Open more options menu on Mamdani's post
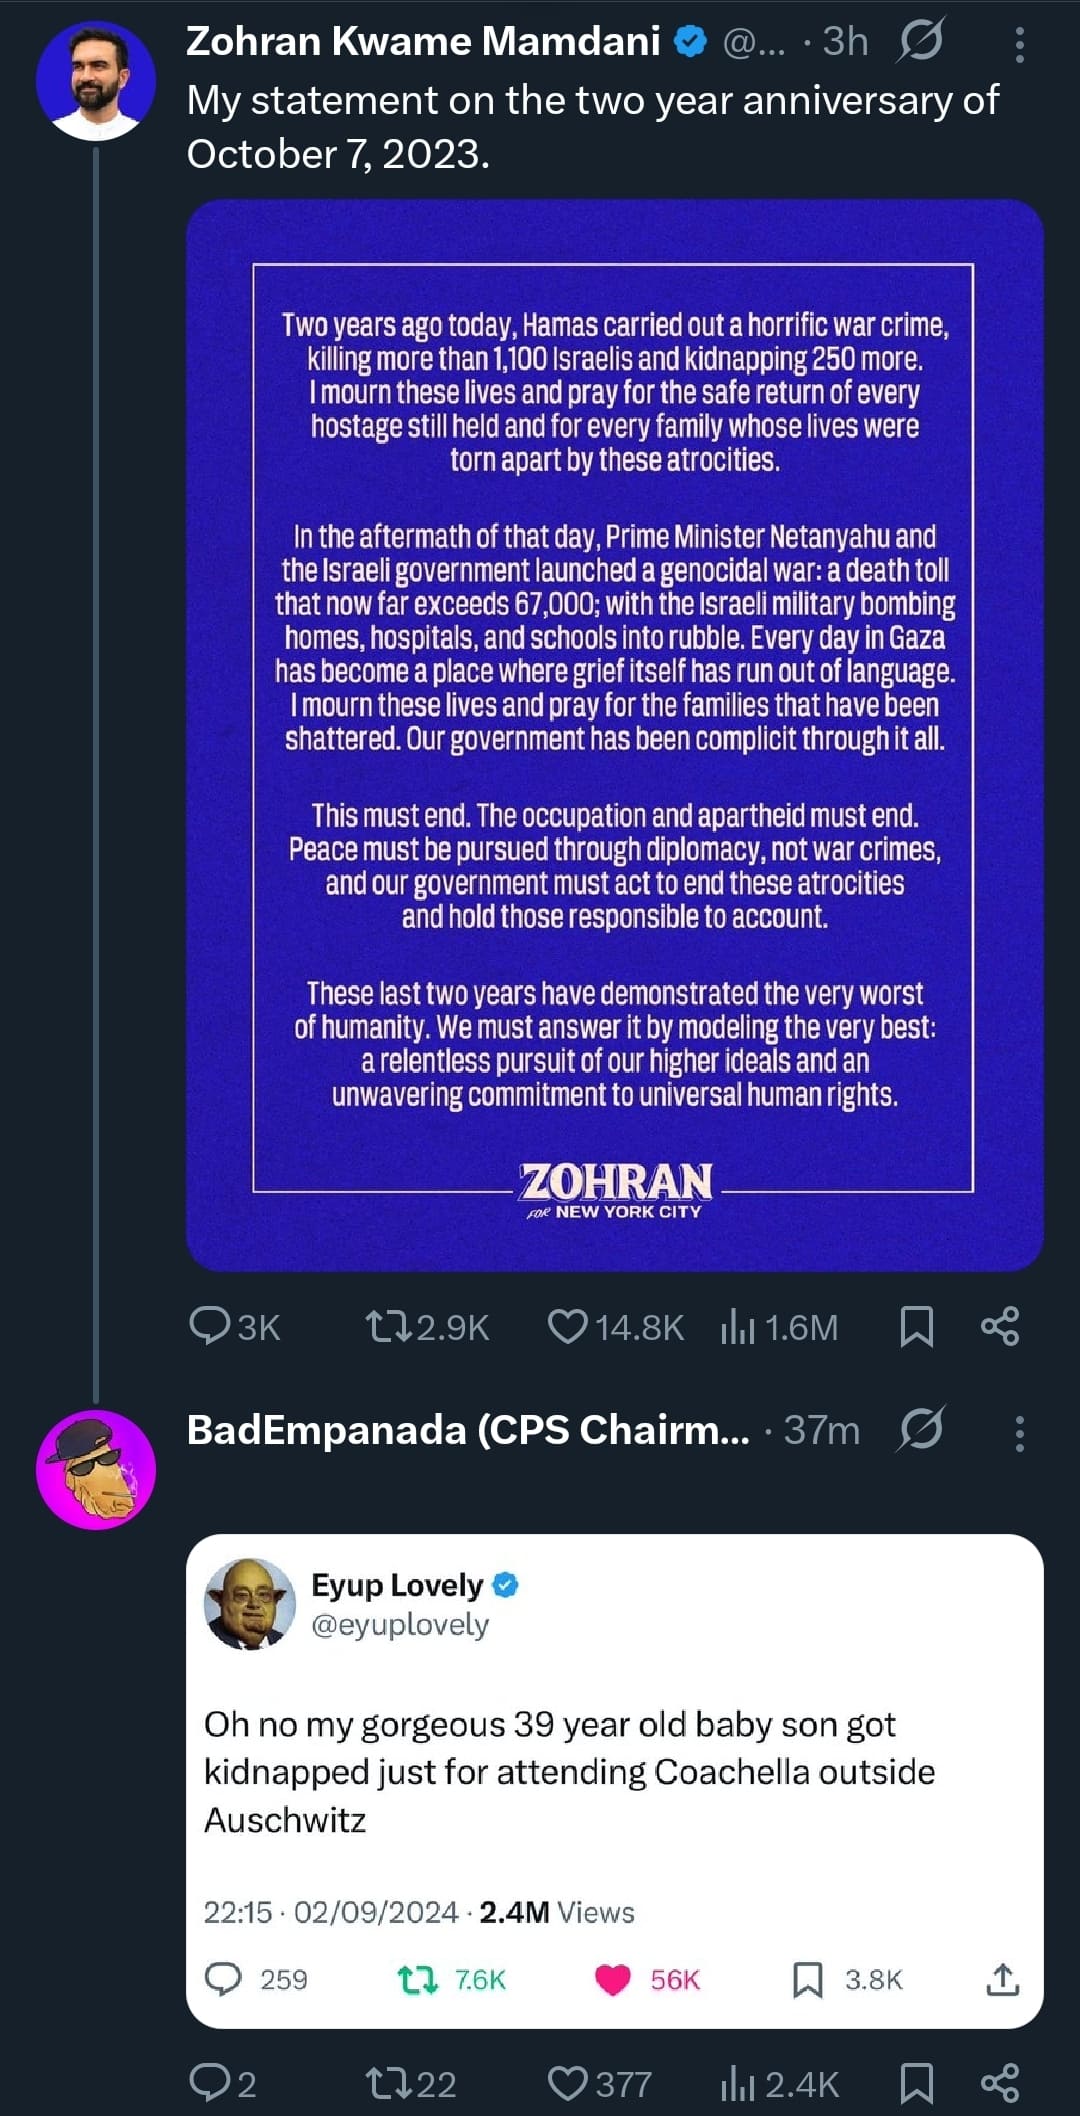Image resolution: width=1080 pixels, height=2116 pixels. pyautogui.click(x=1019, y=44)
